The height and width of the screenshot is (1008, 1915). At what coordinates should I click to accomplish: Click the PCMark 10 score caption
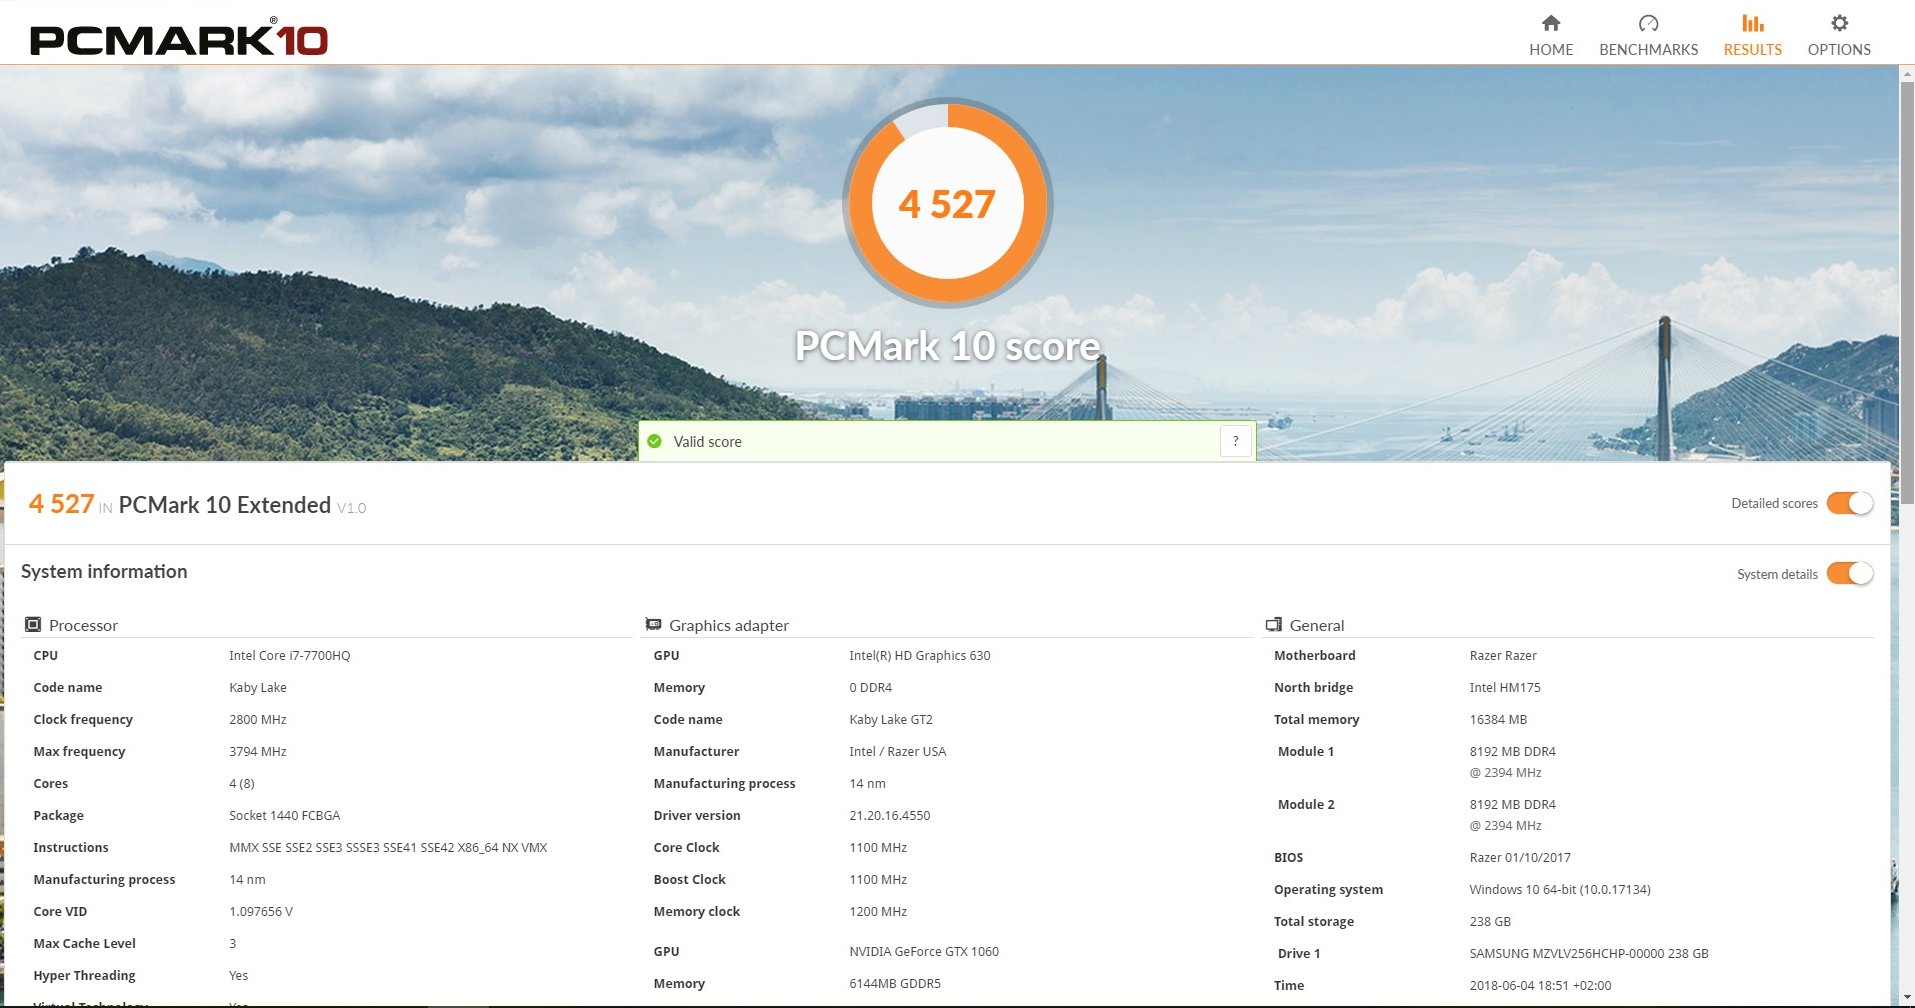click(947, 346)
